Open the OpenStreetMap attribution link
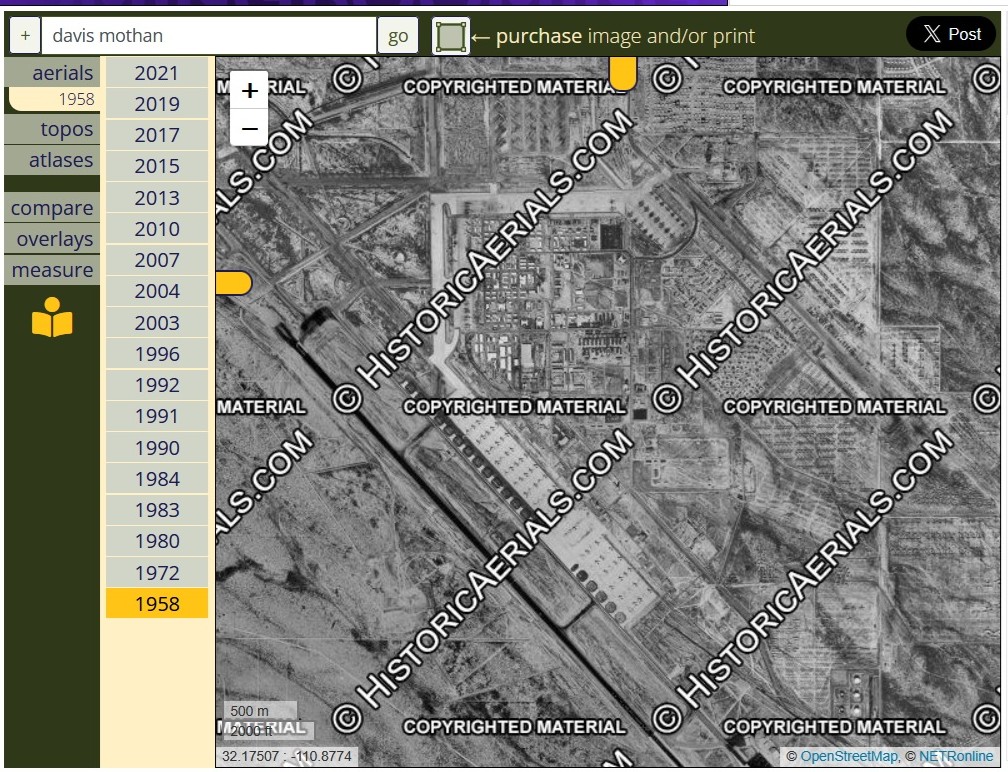 point(848,756)
